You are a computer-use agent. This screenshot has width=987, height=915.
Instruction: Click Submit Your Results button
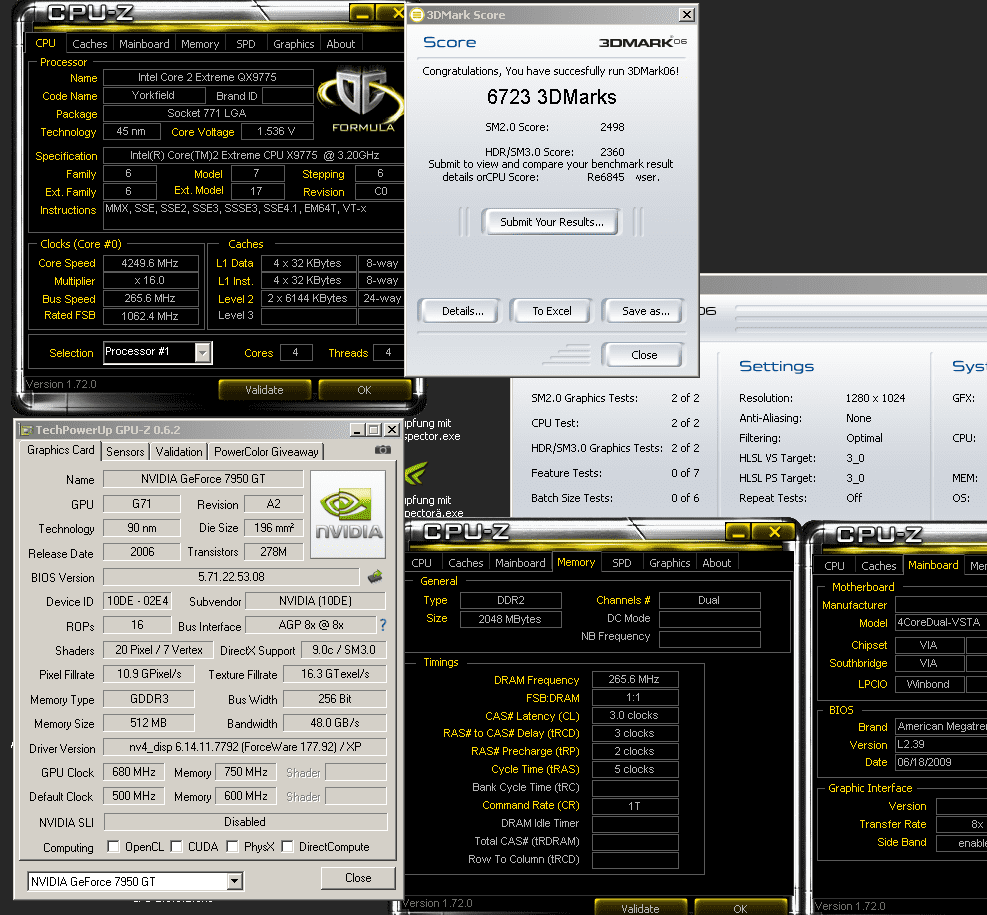pyautogui.click(x=551, y=222)
